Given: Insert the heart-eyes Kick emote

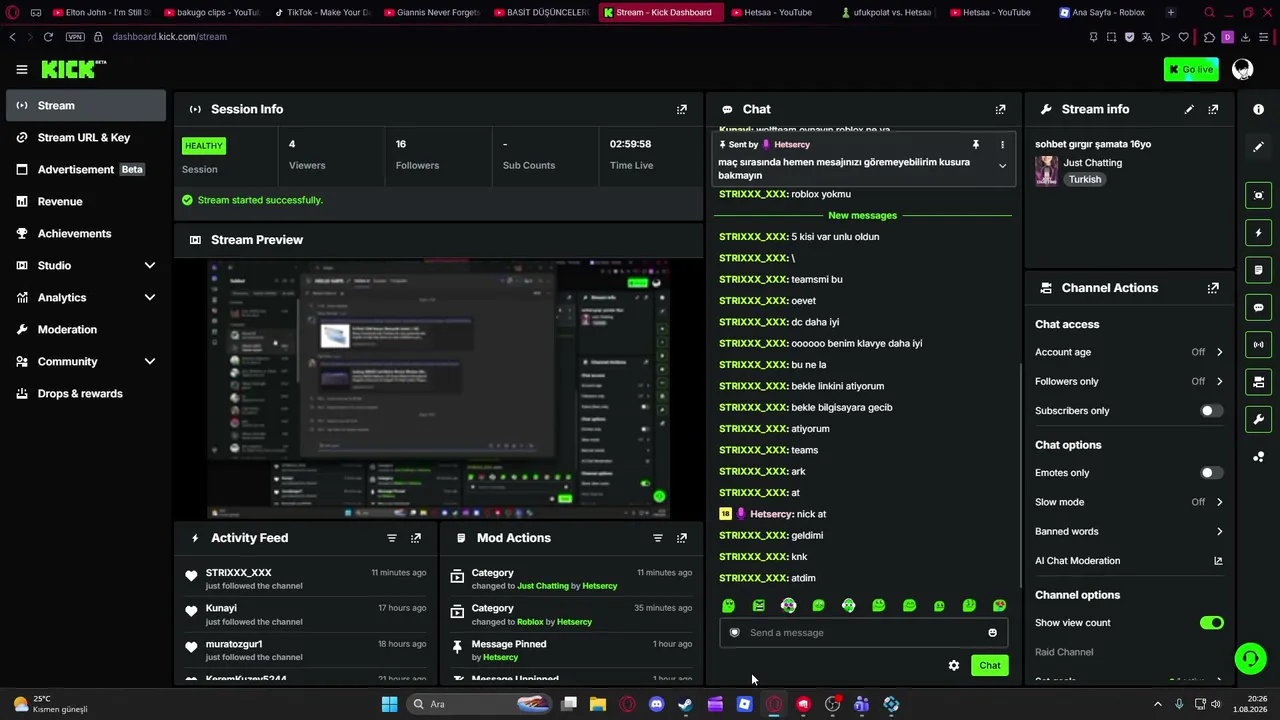Looking at the screenshot, I should click(x=999, y=606).
